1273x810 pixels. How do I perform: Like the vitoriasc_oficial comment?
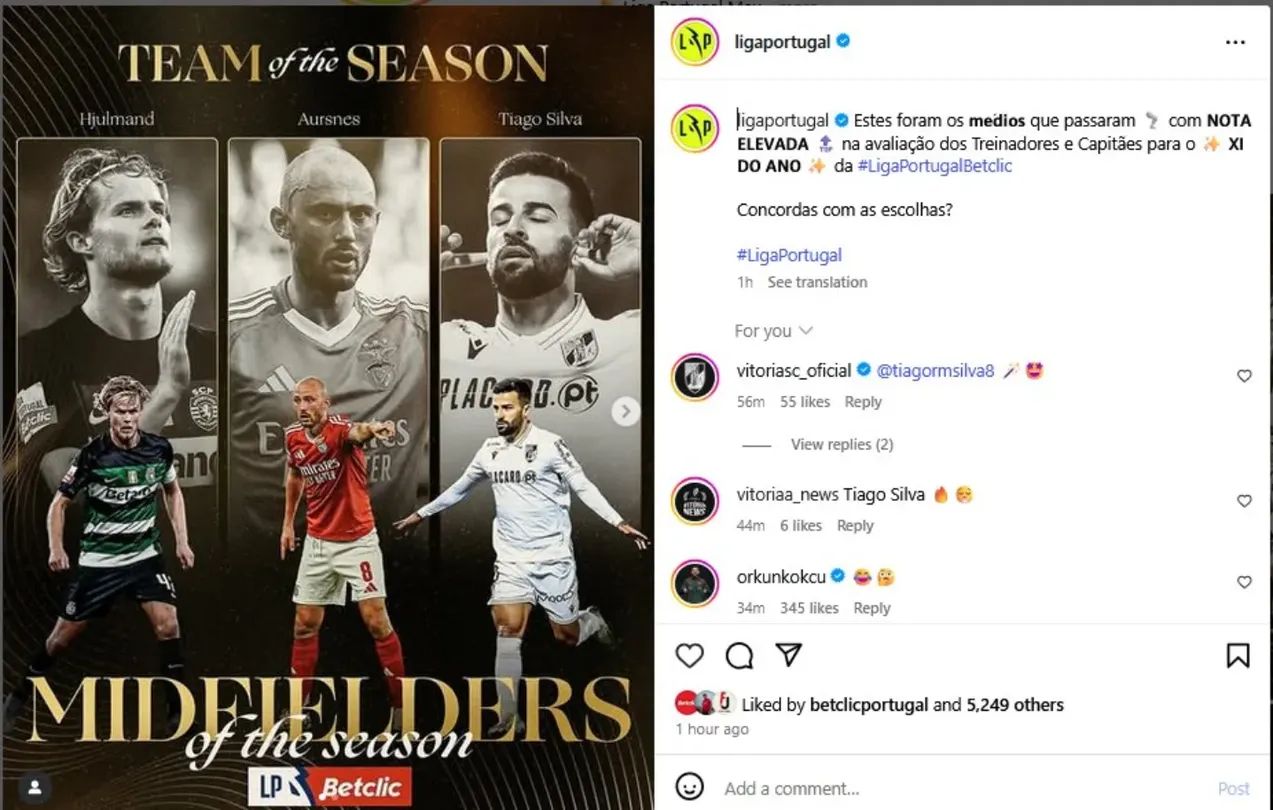click(1244, 376)
